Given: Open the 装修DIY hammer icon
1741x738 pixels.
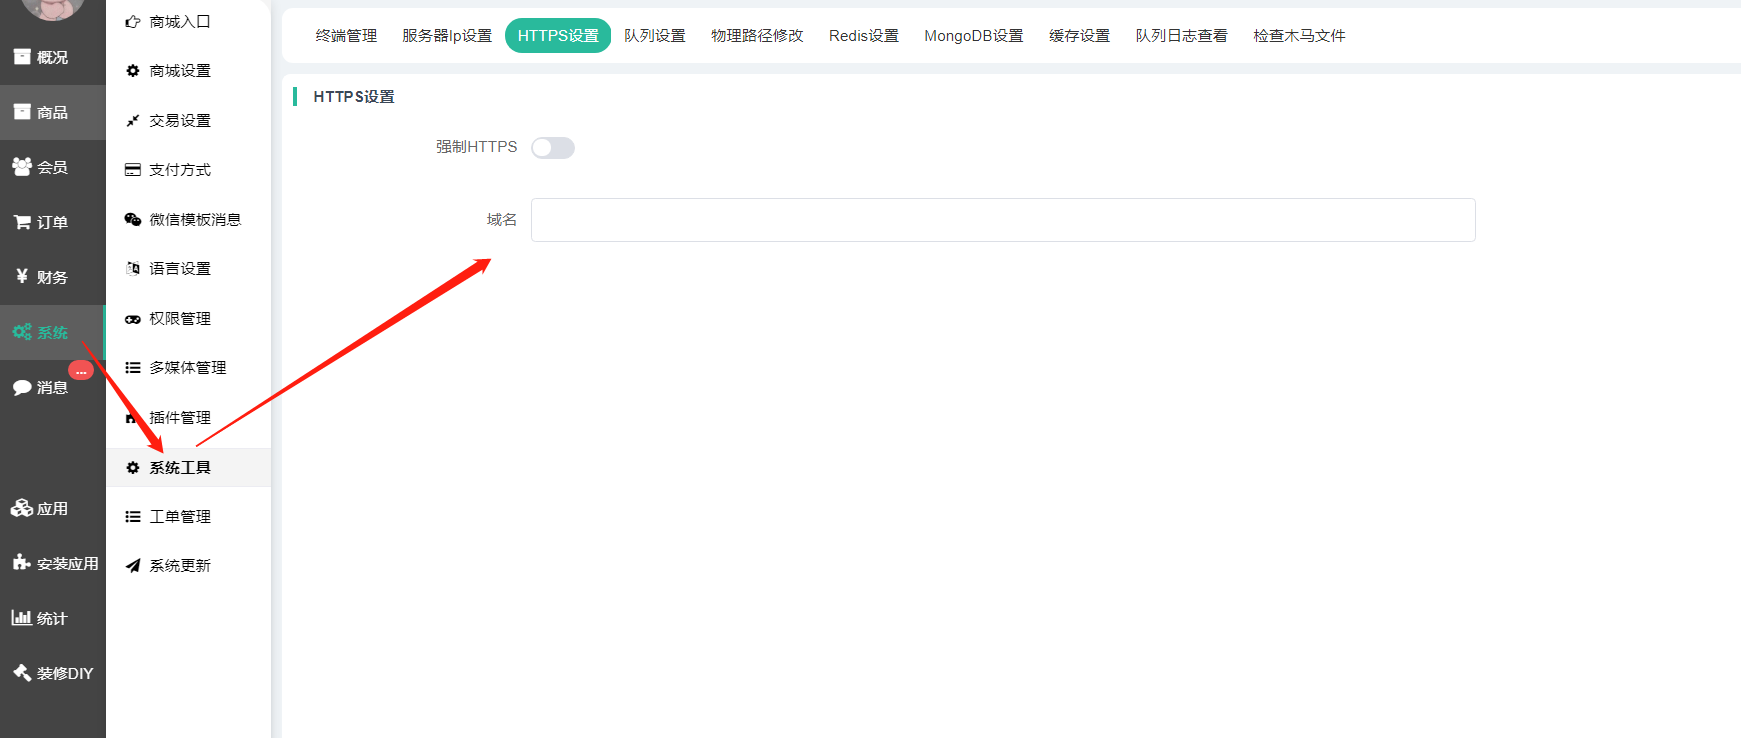Looking at the screenshot, I should [x=22, y=673].
